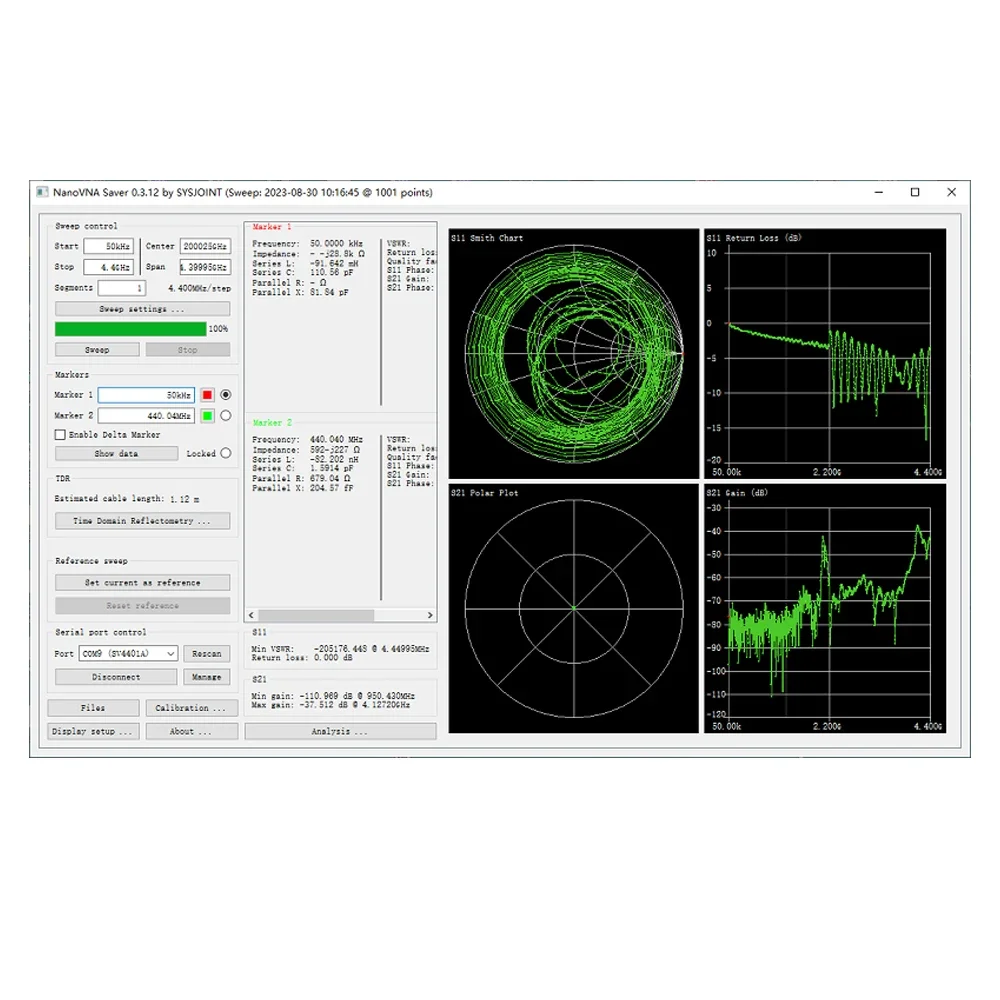
Task: Open Time Domain Reflectometry
Action: 142,520
